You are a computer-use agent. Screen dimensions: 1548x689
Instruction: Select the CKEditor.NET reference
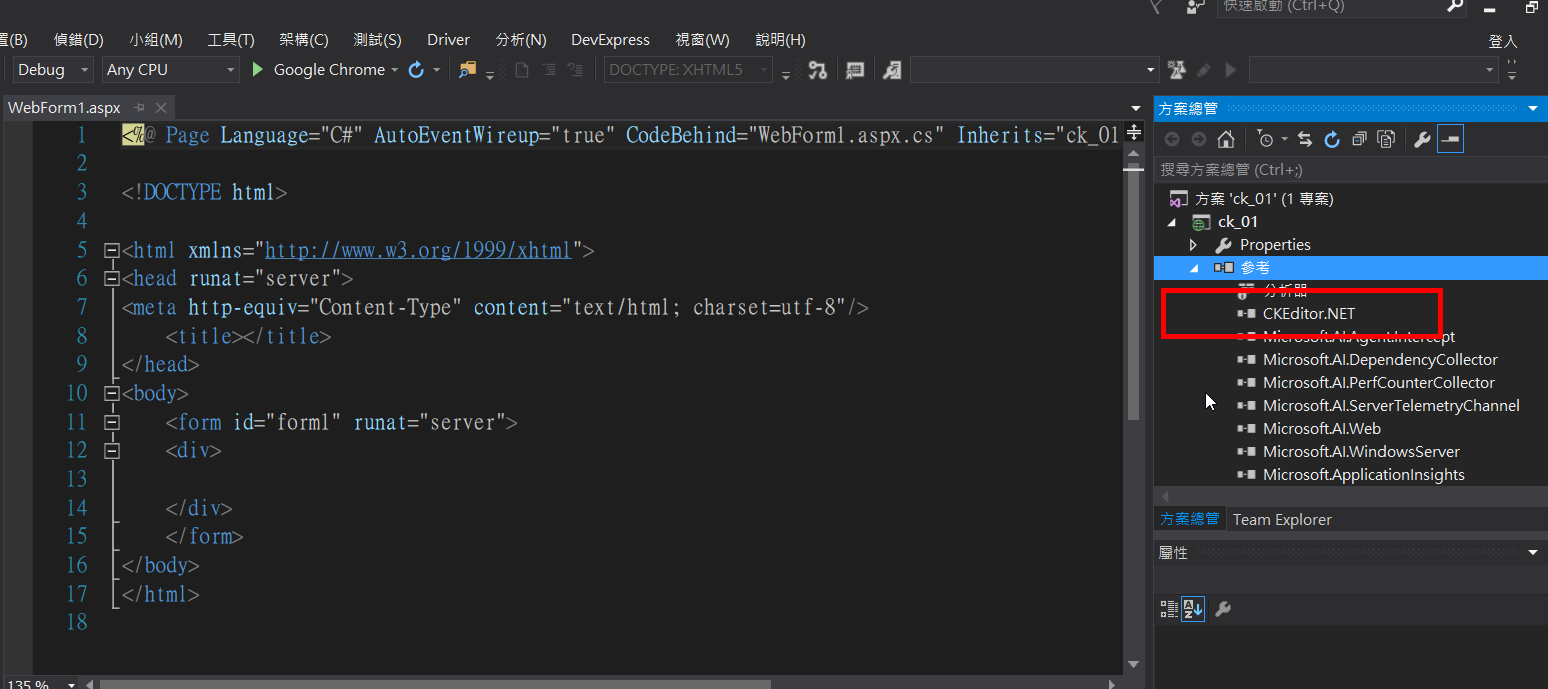coord(1309,314)
